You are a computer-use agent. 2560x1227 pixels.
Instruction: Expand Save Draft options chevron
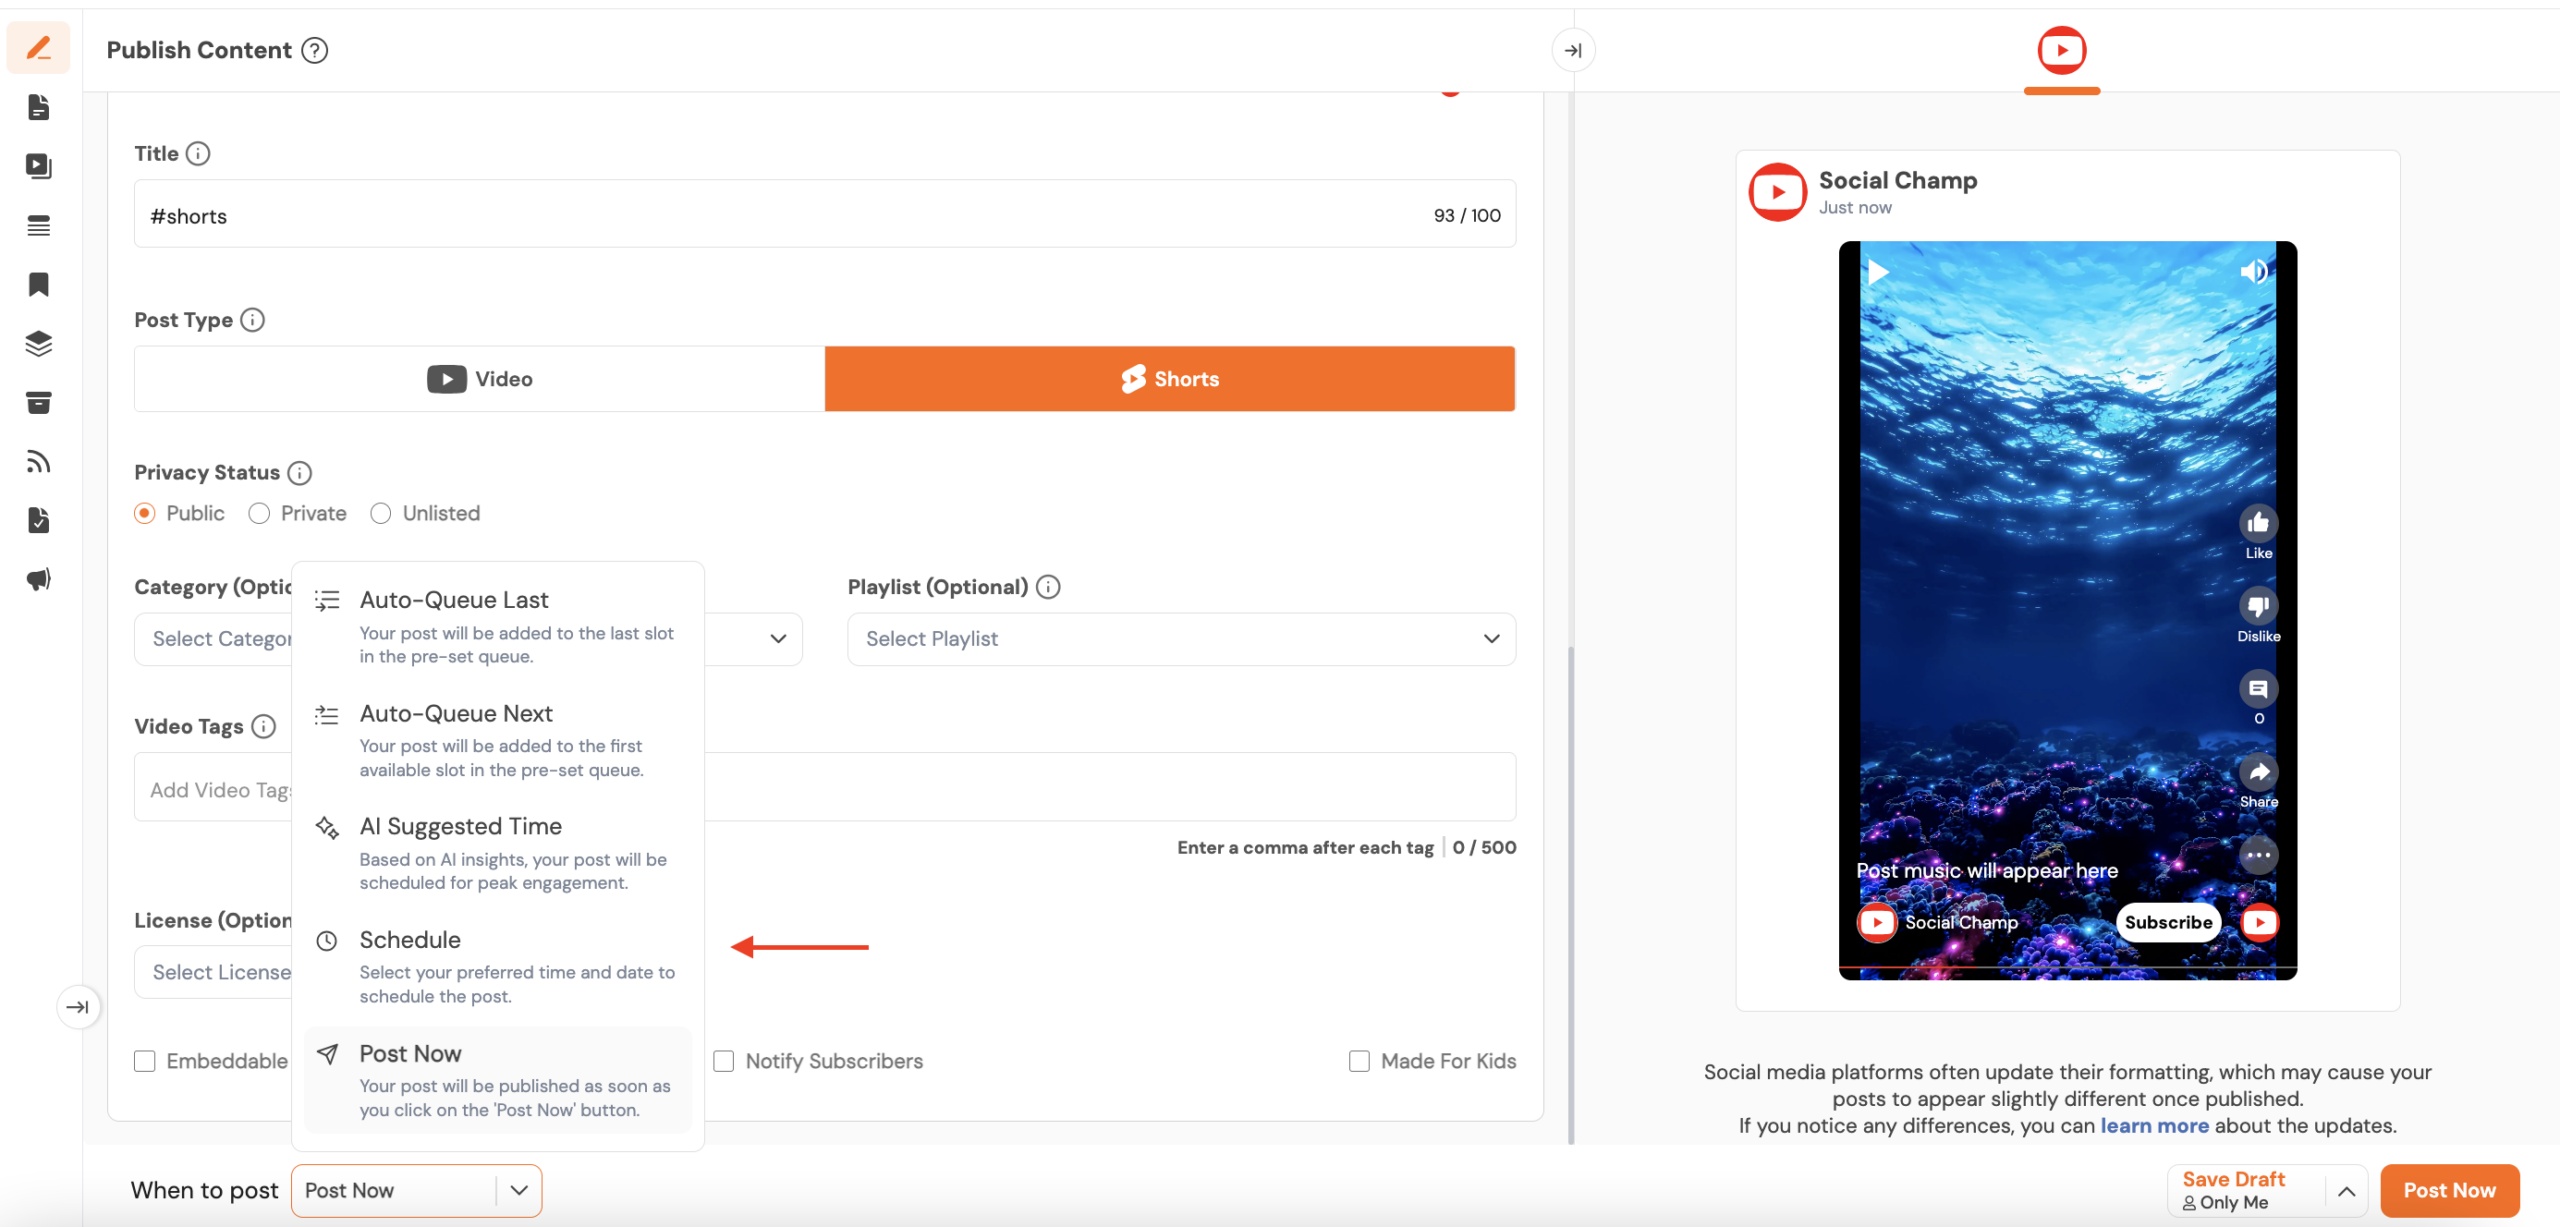click(2346, 1190)
